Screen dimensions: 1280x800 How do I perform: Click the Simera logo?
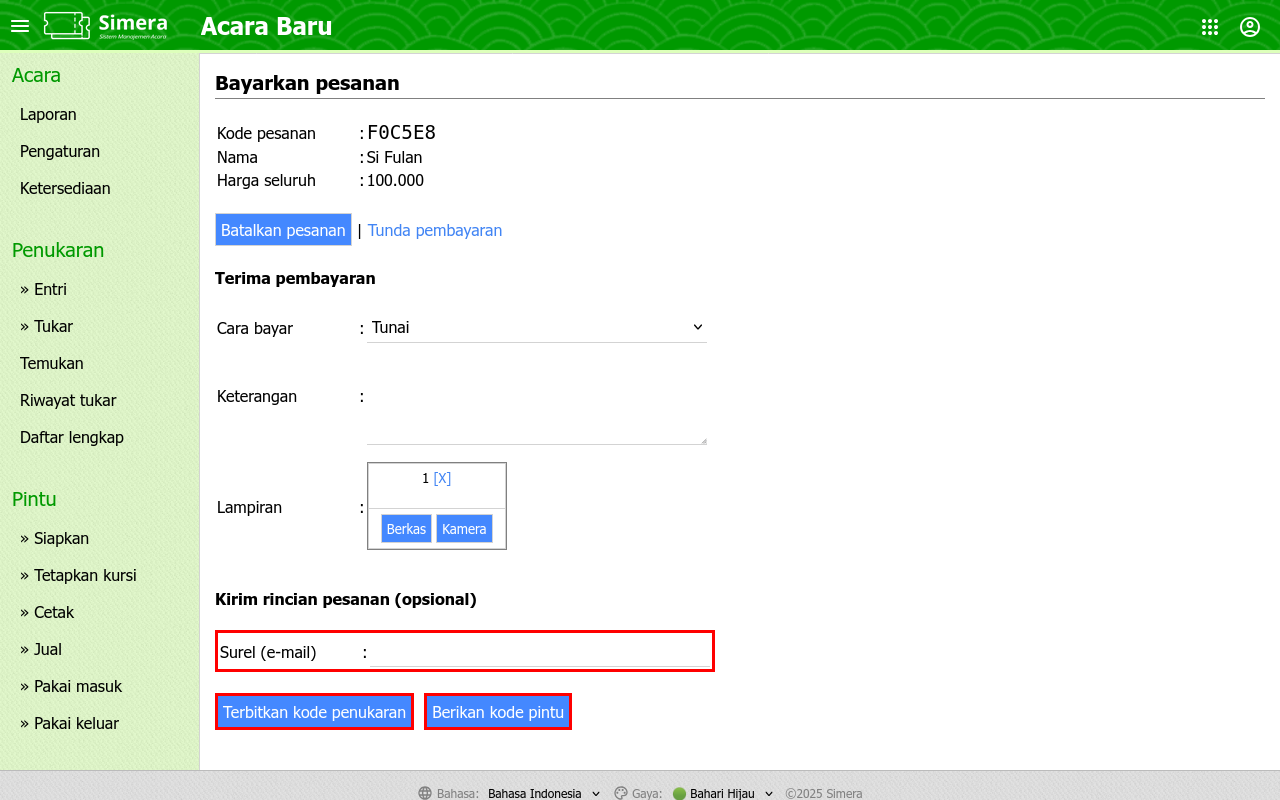point(106,26)
